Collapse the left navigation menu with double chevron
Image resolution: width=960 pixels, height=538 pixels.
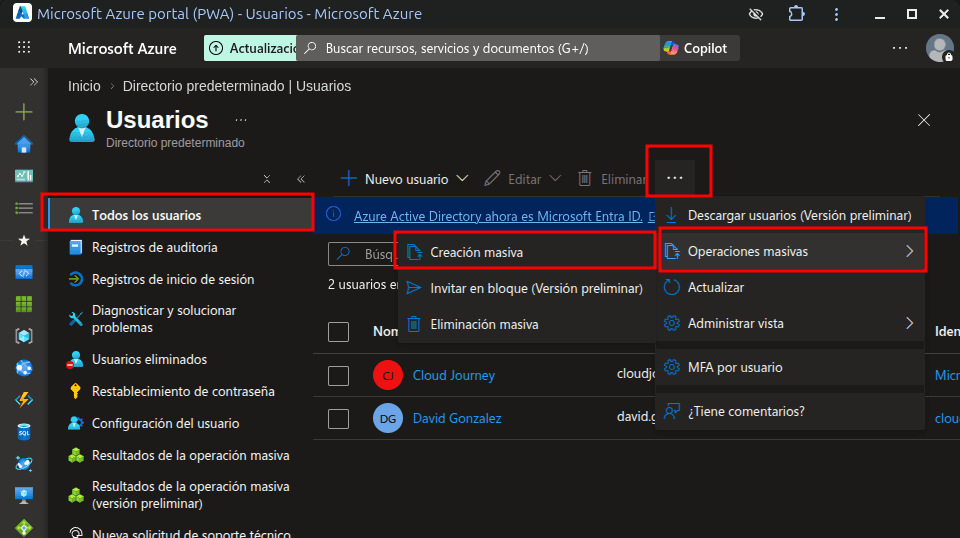tap(301, 179)
